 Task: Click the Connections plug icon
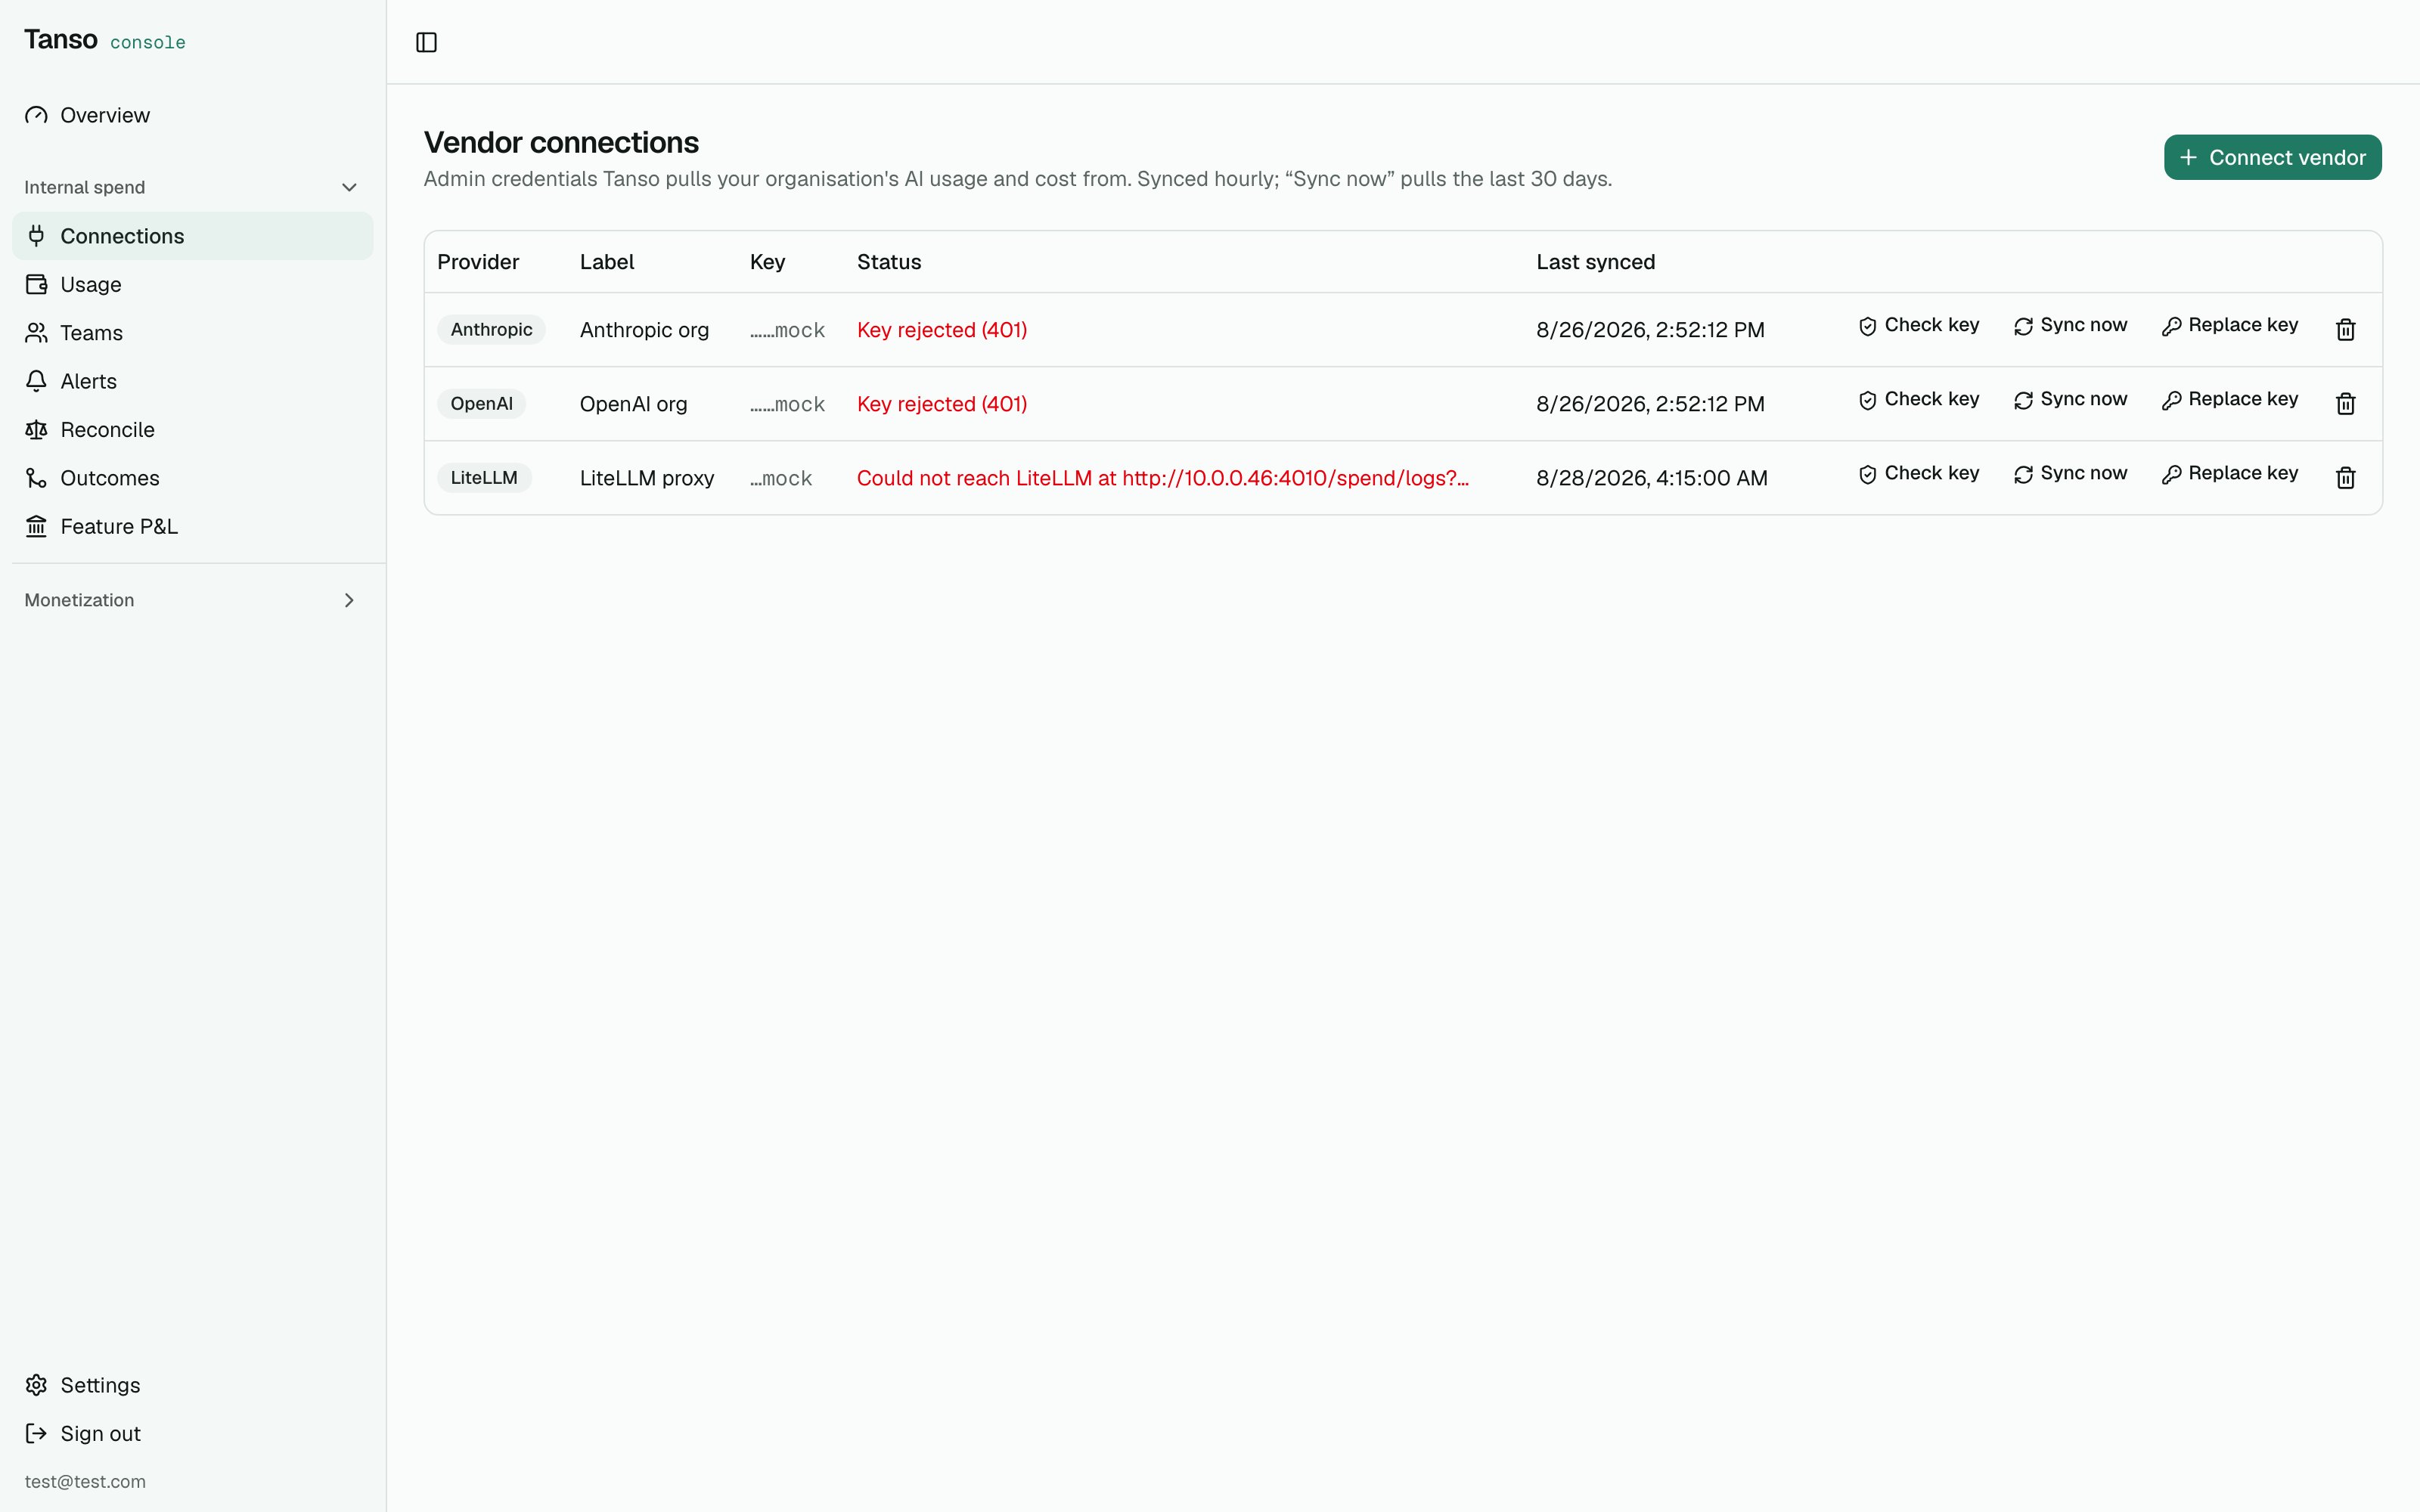point(36,236)
